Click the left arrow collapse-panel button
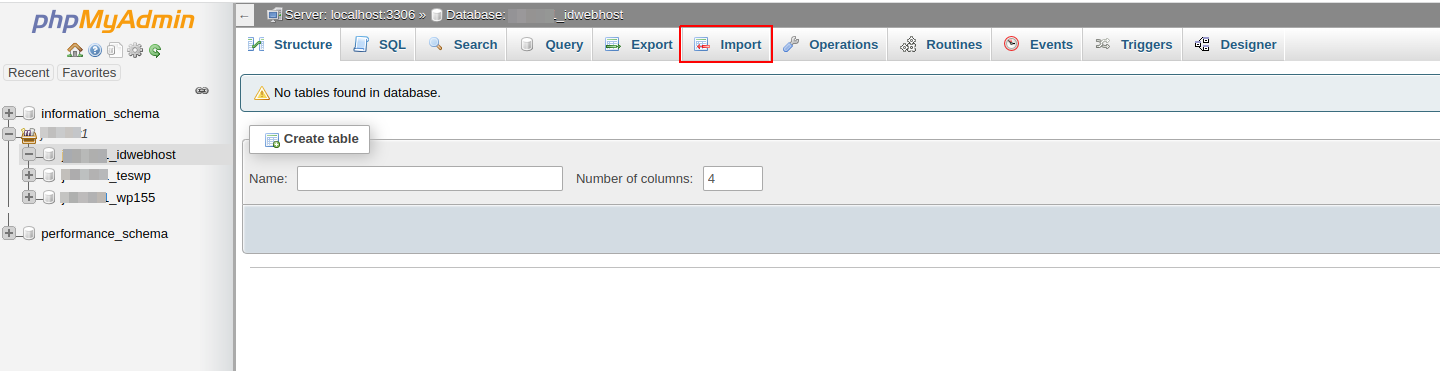This screenshot has width=1440, height=371. [245, 16]
